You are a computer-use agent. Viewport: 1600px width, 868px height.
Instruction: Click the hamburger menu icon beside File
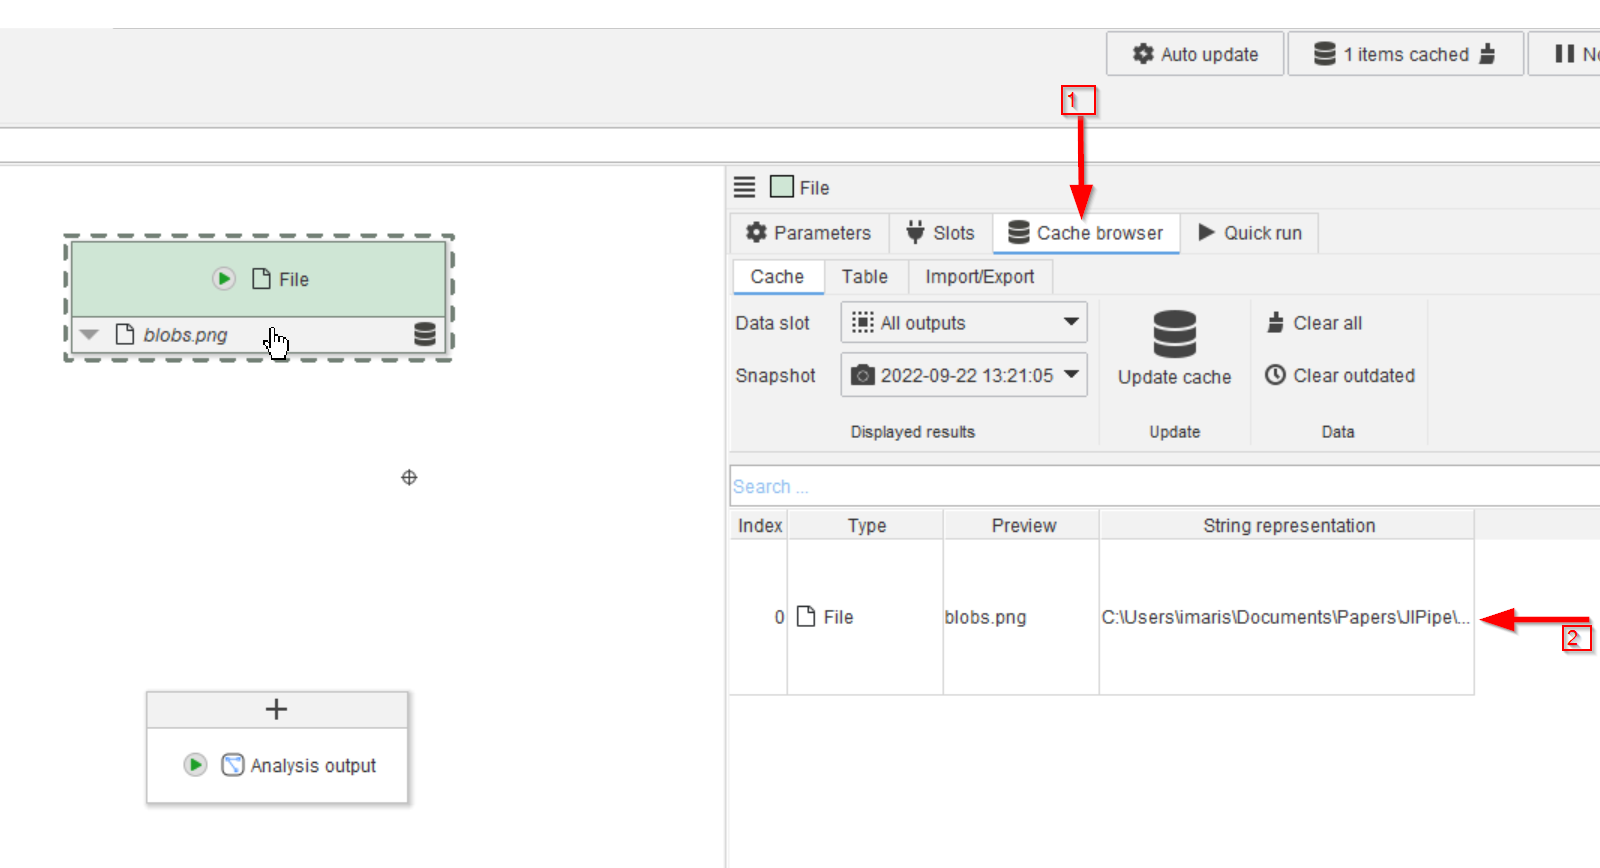[x=745, y=187]
